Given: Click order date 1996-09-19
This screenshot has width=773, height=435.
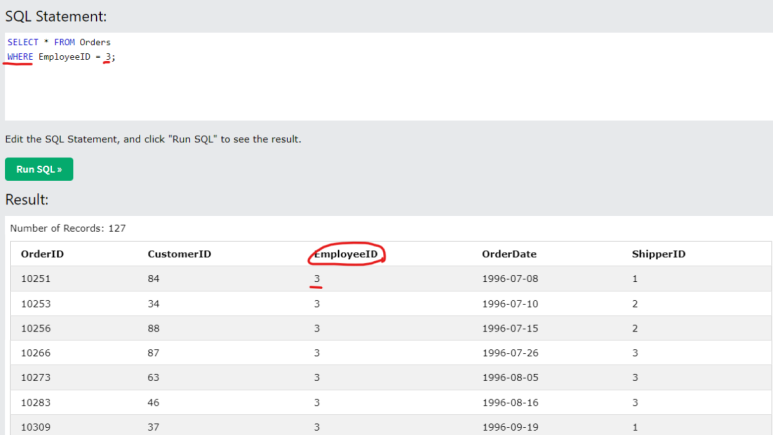Looking at the screenshot, I should 510,427.
